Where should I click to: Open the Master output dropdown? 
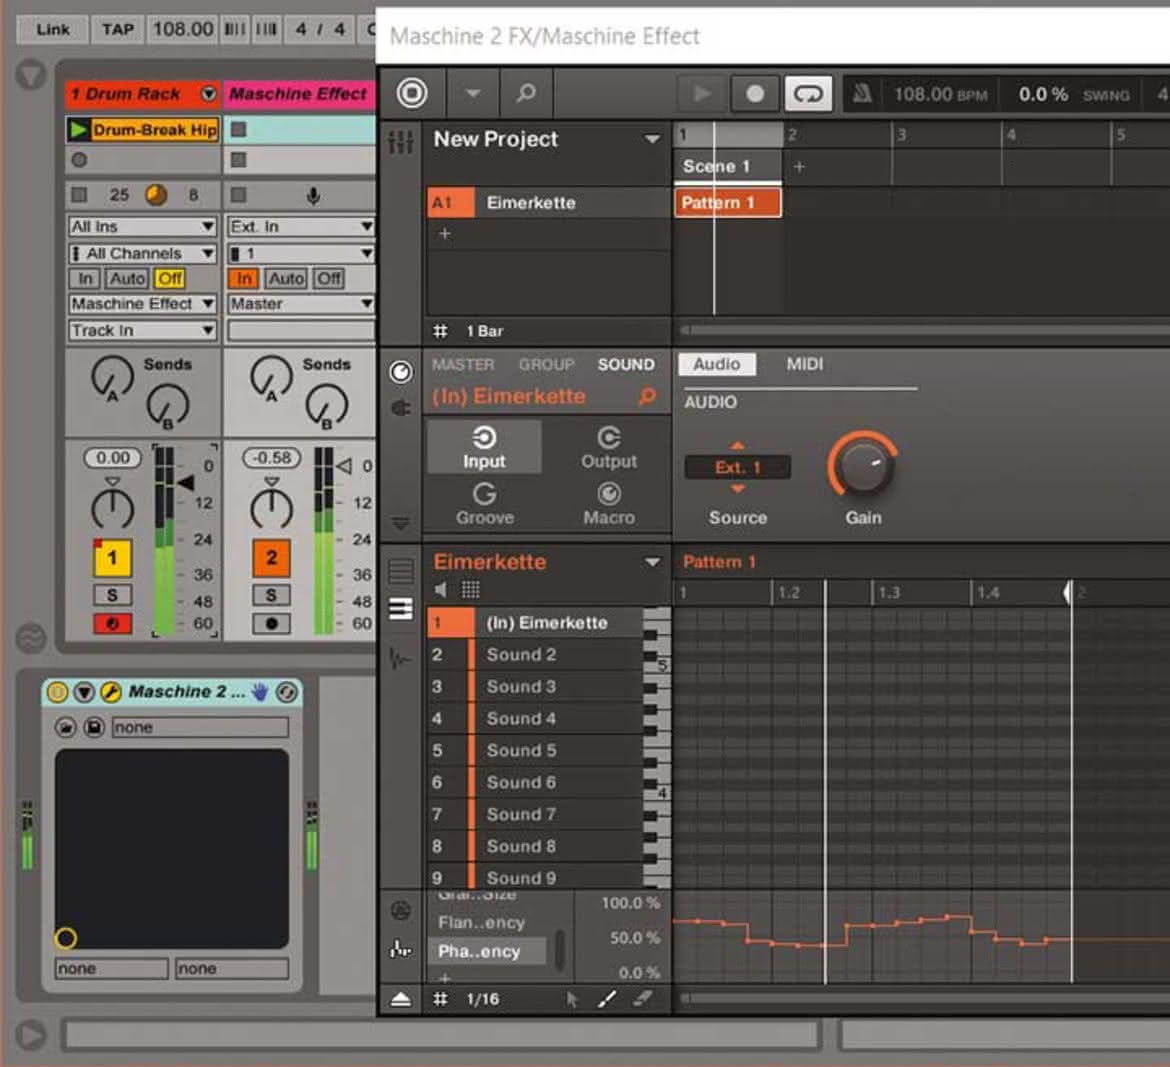coord(301,304)
